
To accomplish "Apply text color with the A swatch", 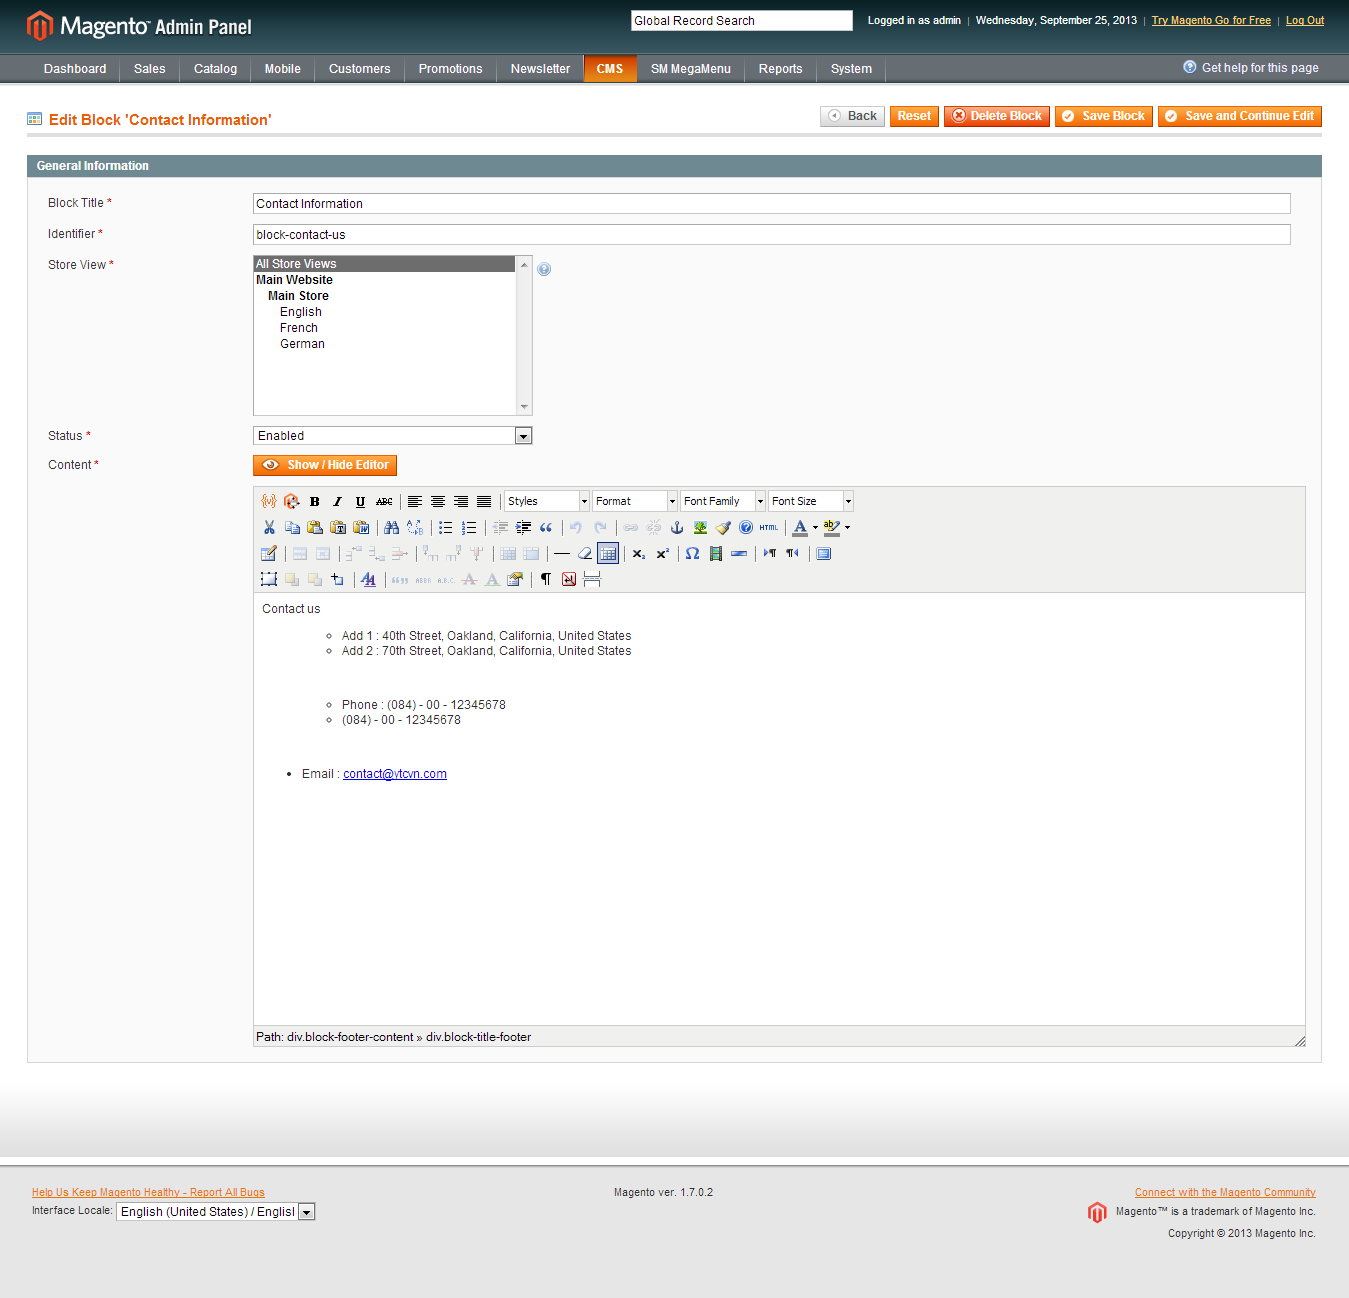I will [800, 527].
